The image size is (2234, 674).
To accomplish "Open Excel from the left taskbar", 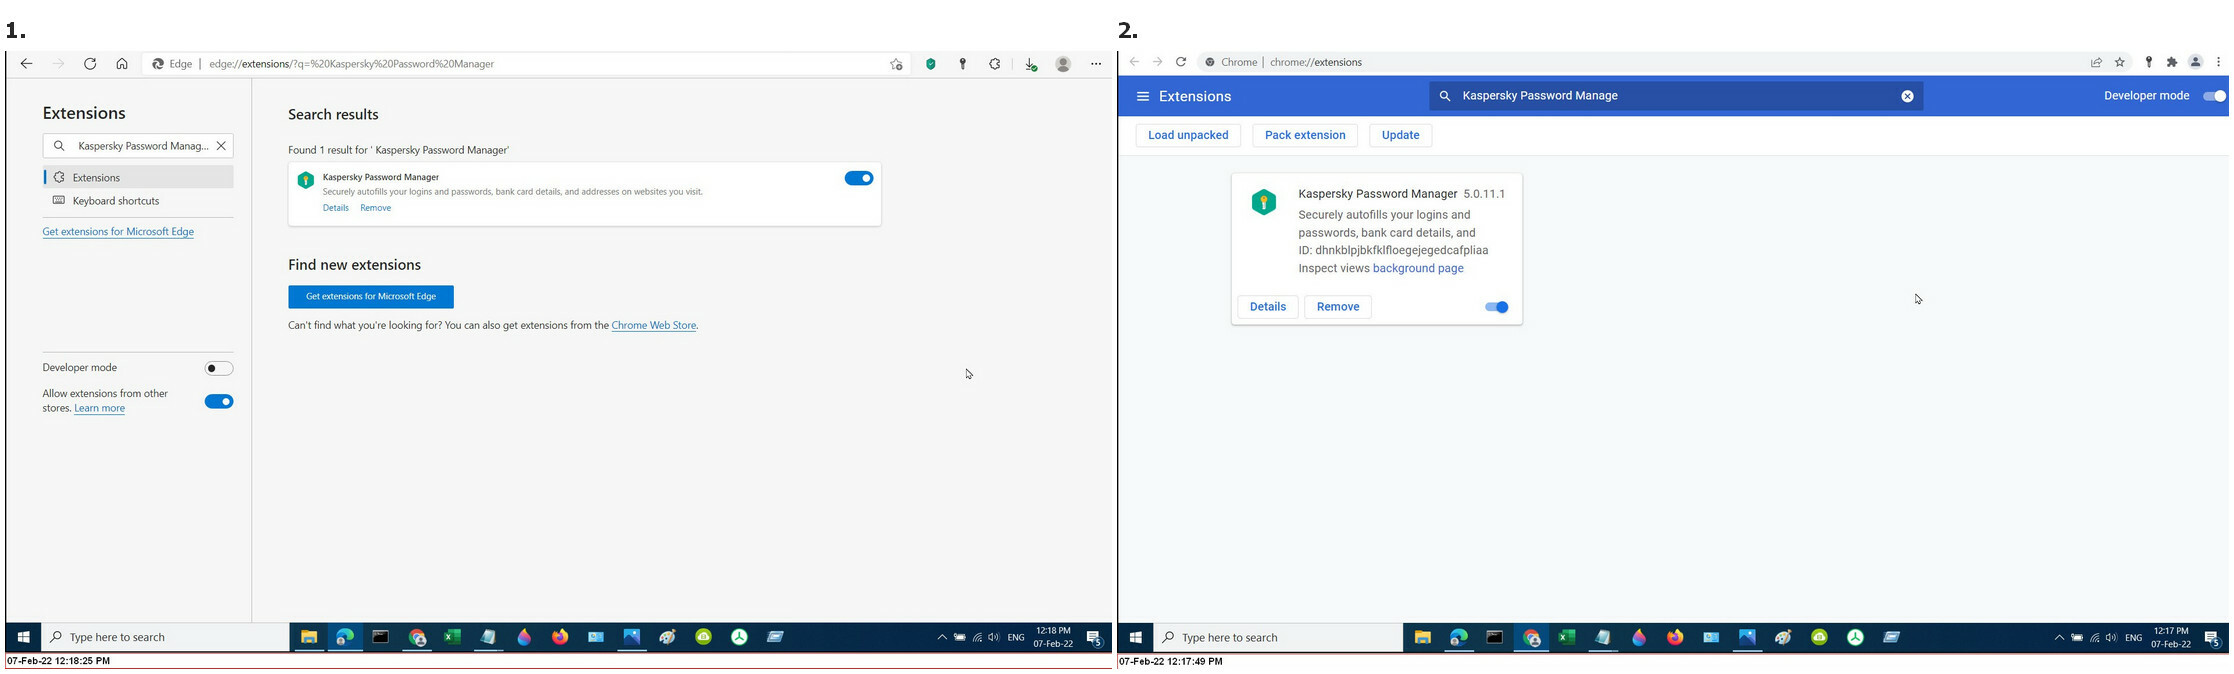I will (452, 637).
